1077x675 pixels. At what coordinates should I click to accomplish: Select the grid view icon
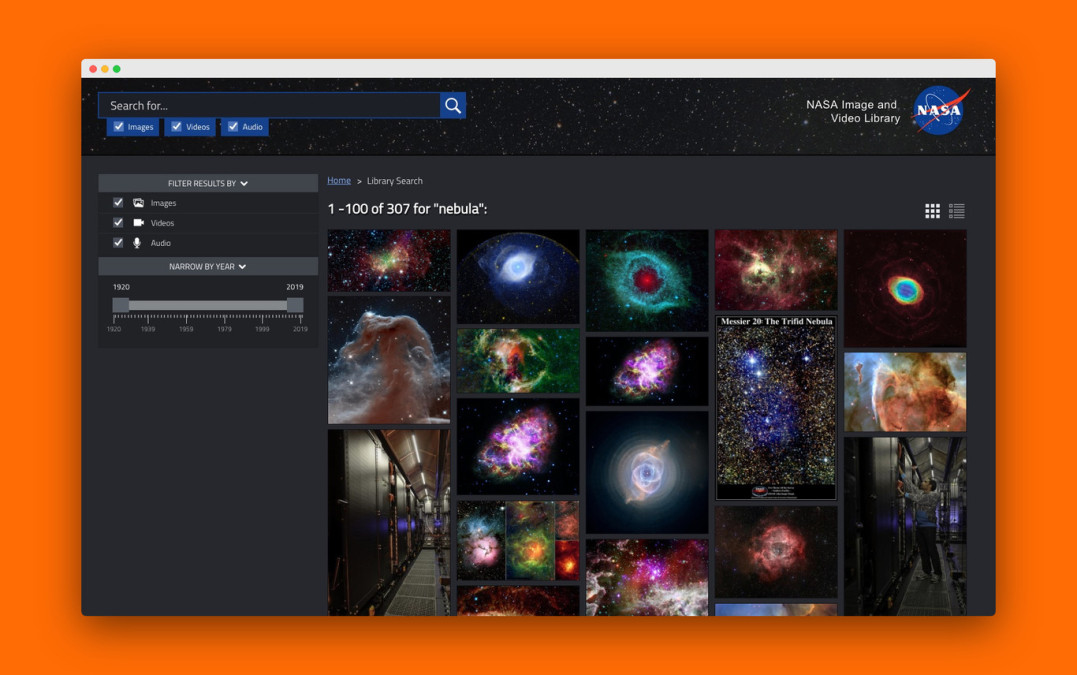click(932, 211)
